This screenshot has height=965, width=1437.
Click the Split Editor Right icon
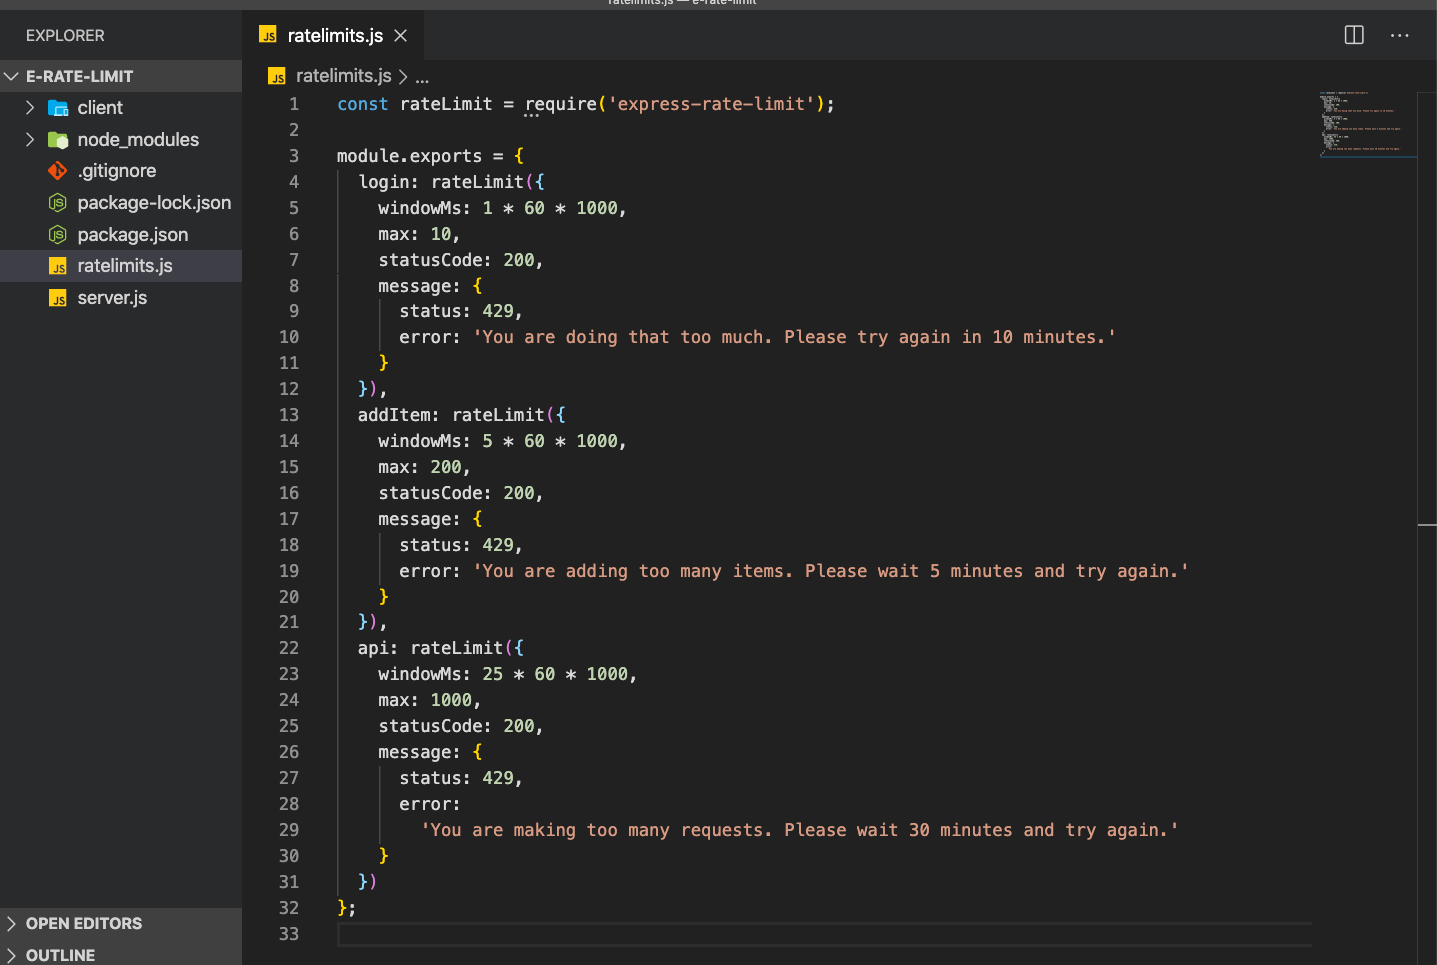[1354, 35]
